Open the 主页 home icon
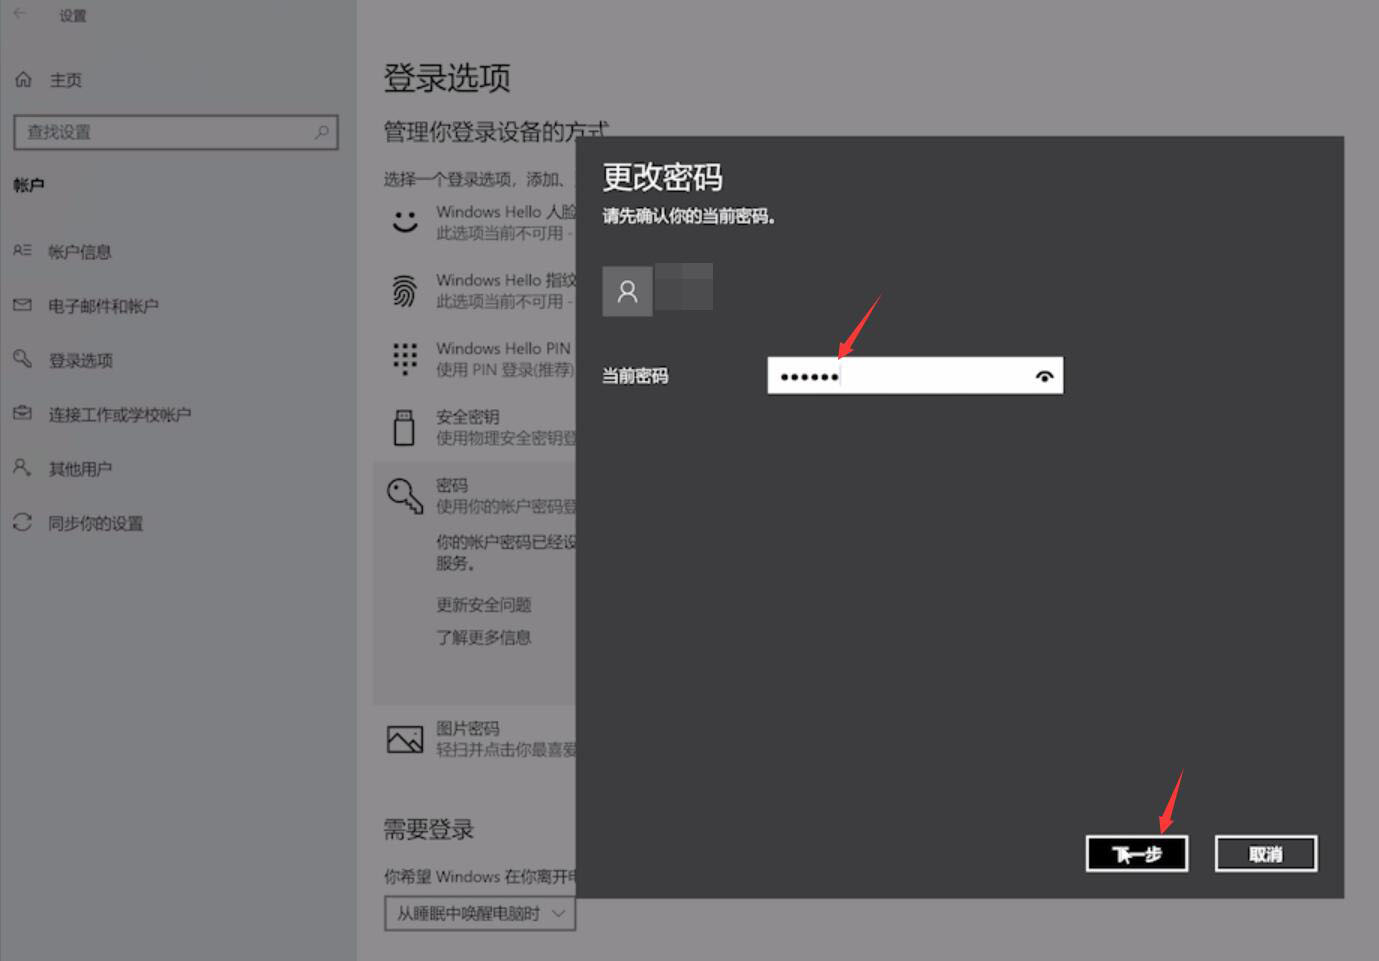The width and height of the screenshot is (1379, 961). (23, 79)
